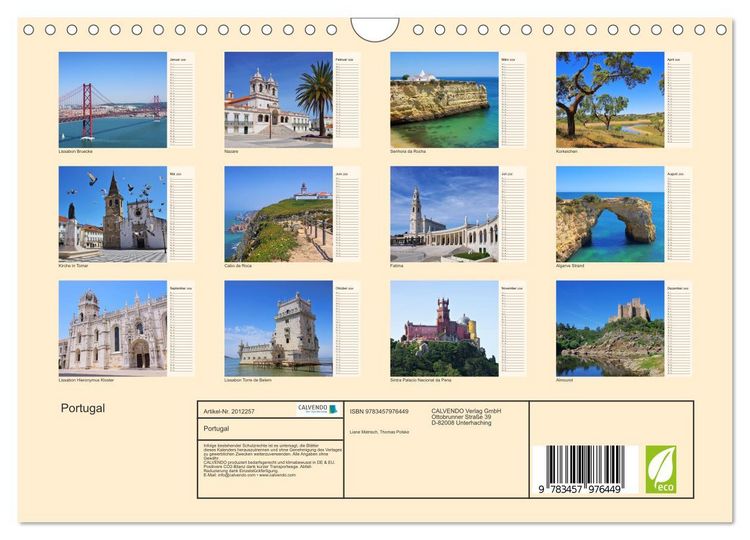Click the caption 'Algarve Strand'
The width and height of the screenshot is (750, 540).
click(x=570, y=266)
